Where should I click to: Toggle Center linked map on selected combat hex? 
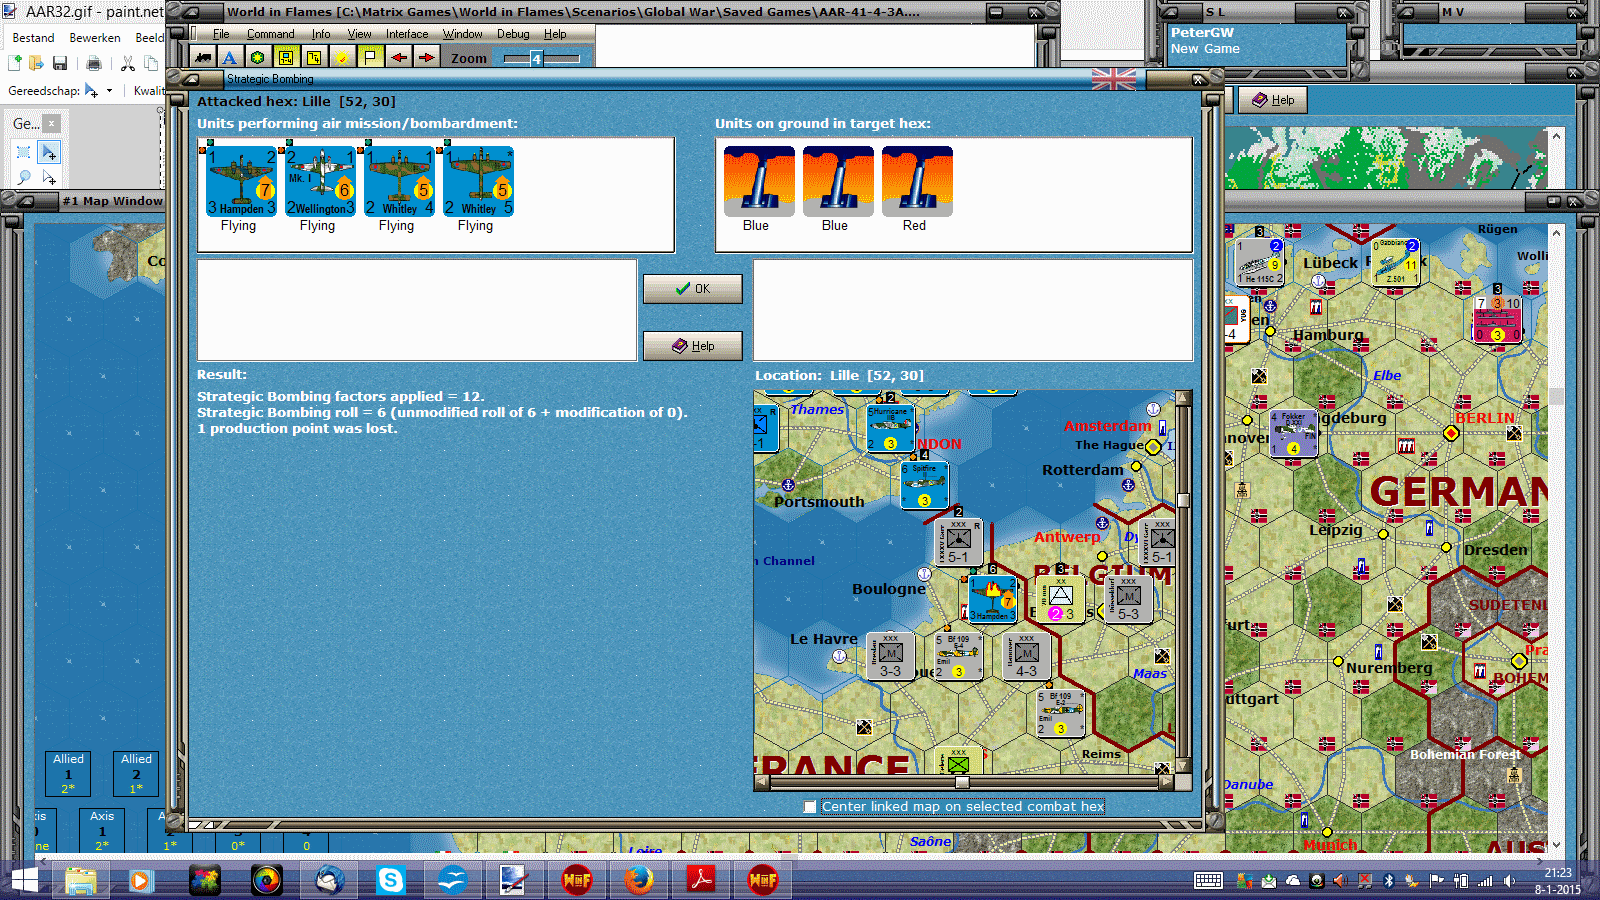[x=810, y=807]
